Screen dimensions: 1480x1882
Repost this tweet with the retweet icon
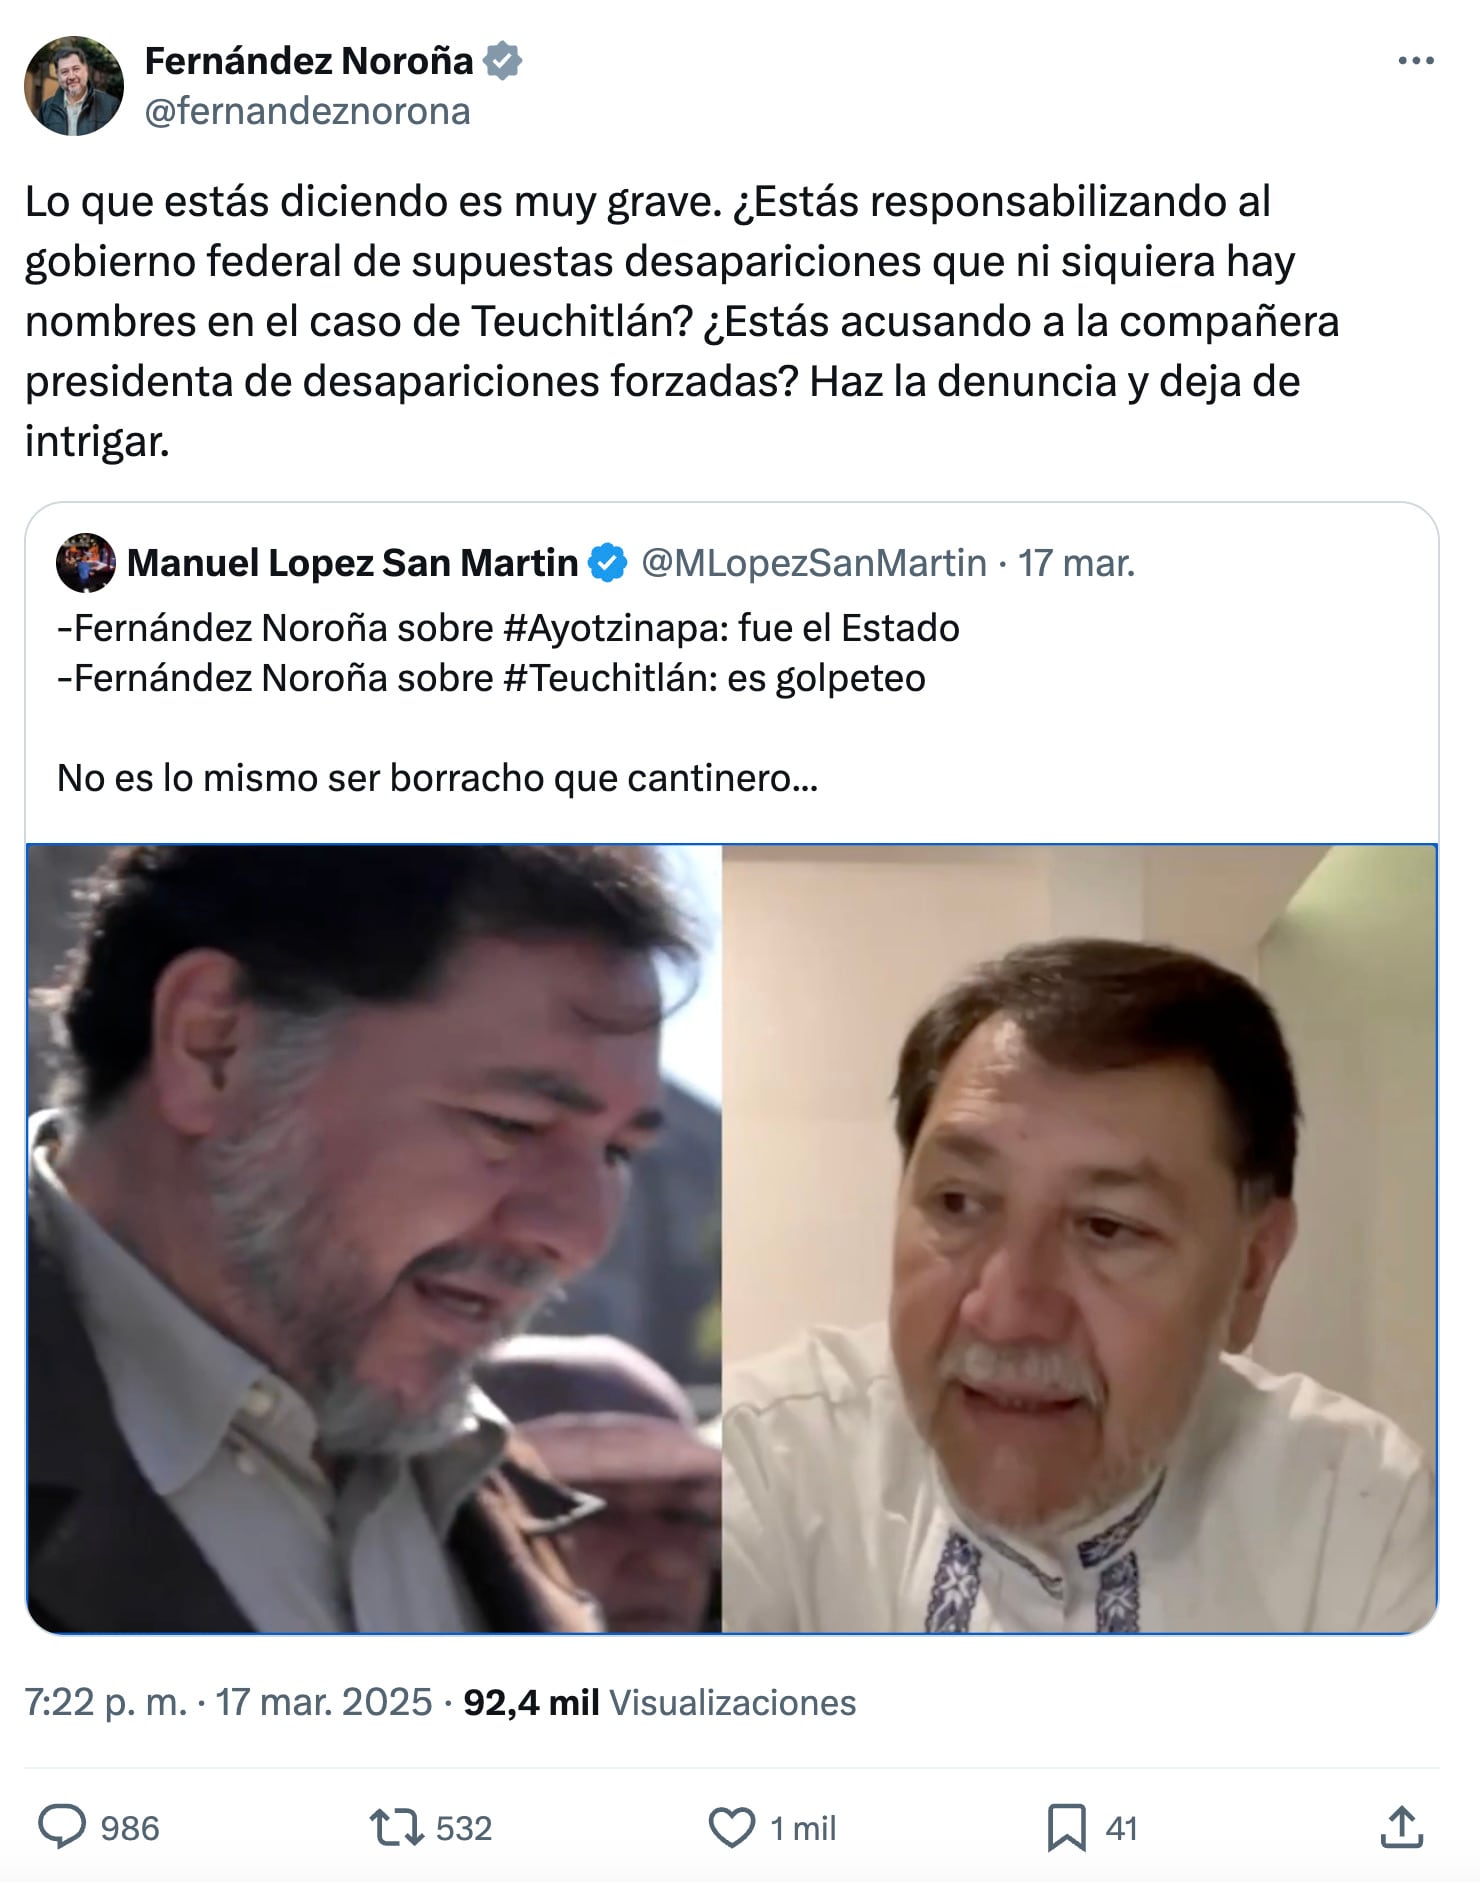click(397, 1827)
